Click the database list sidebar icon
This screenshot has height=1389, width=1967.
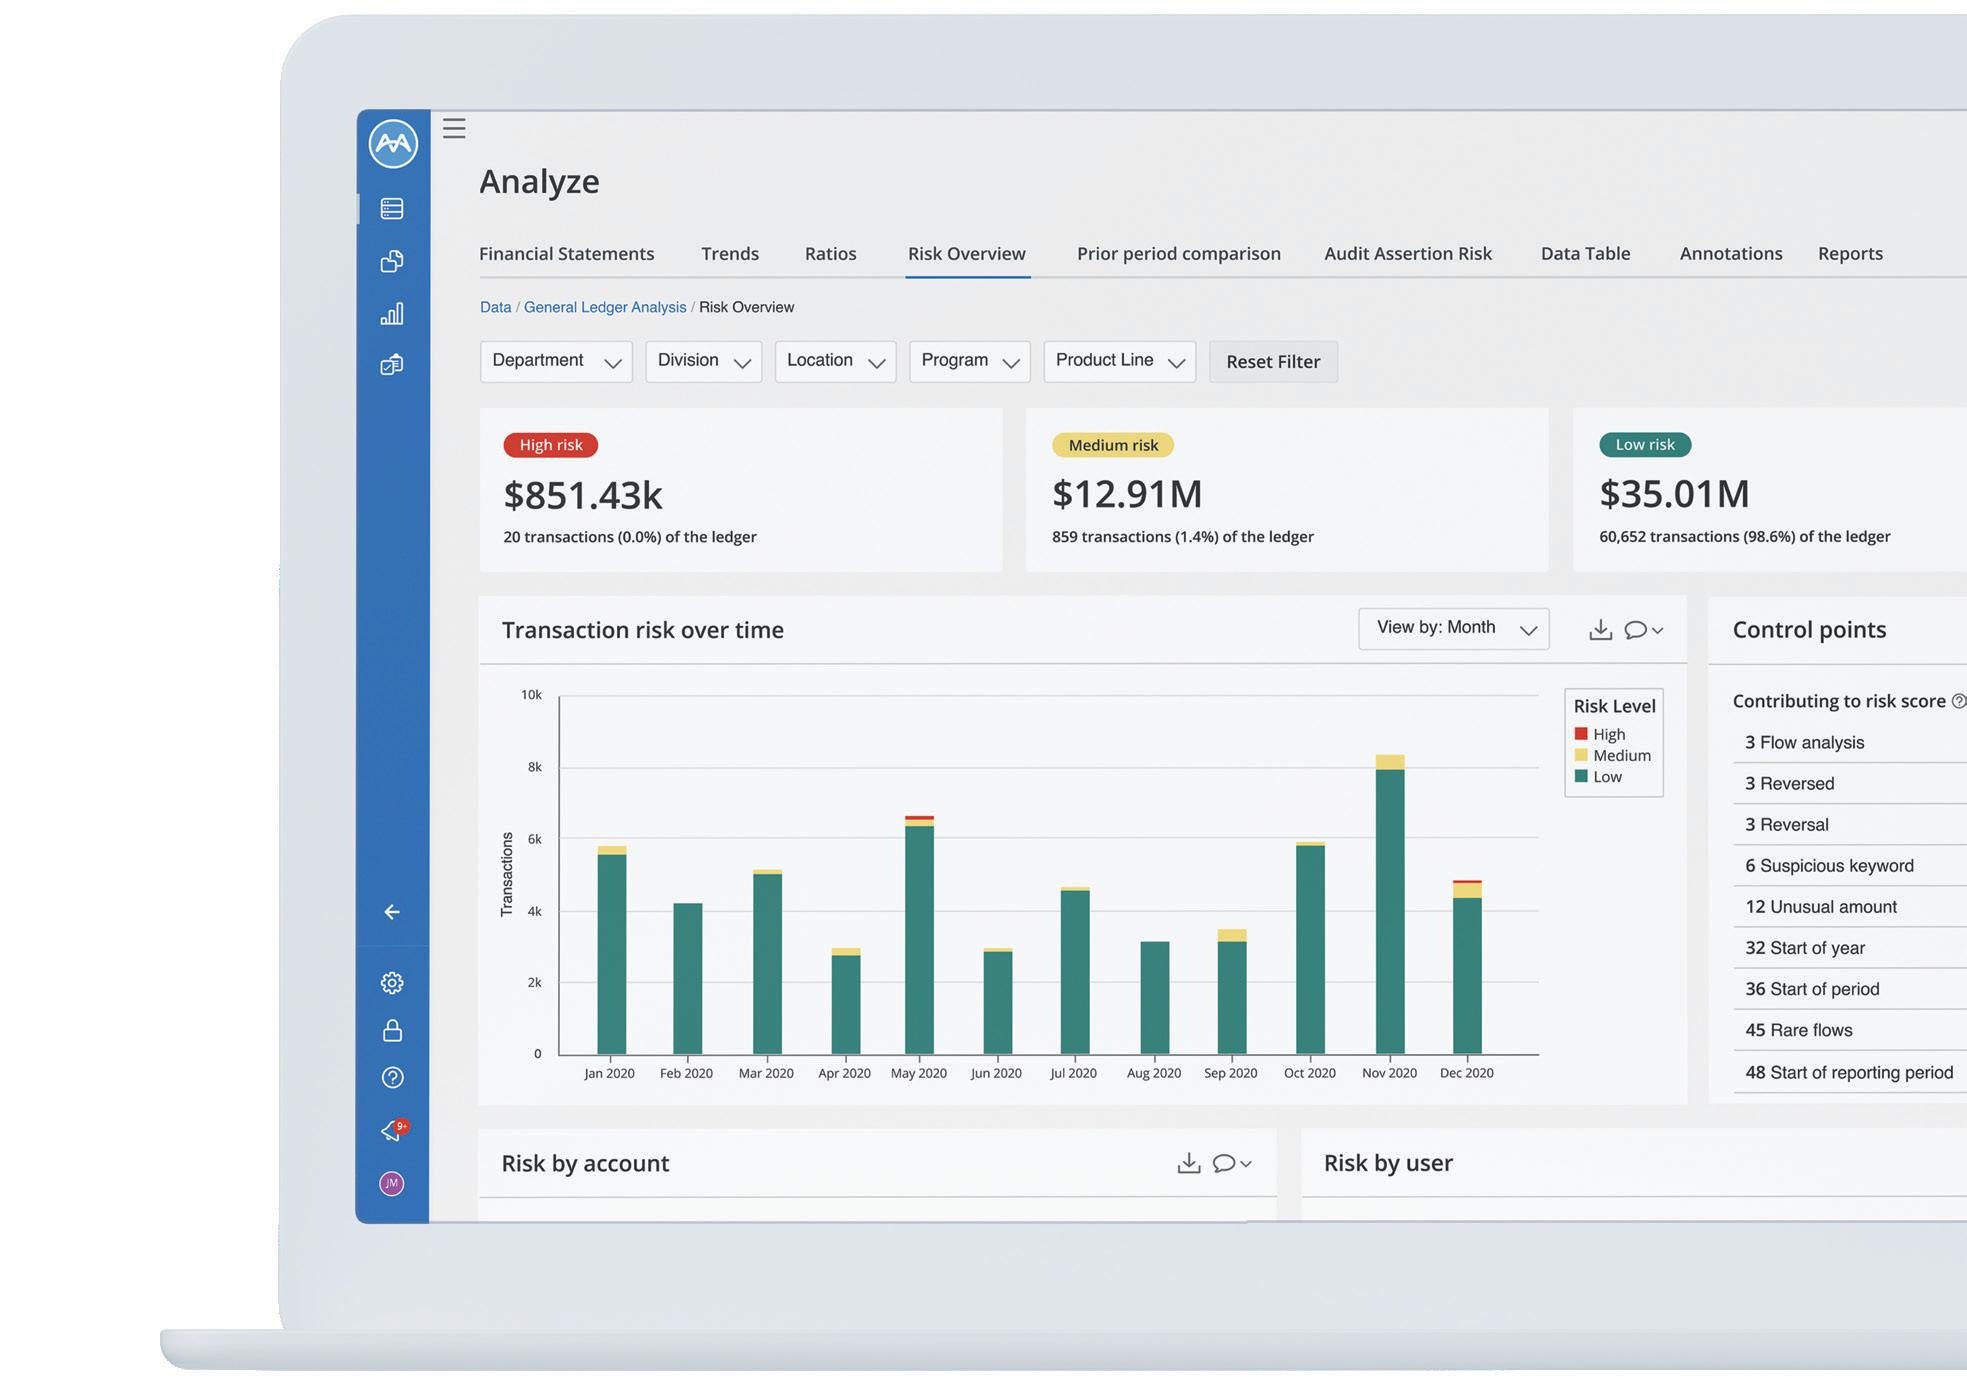click(392, 208)
